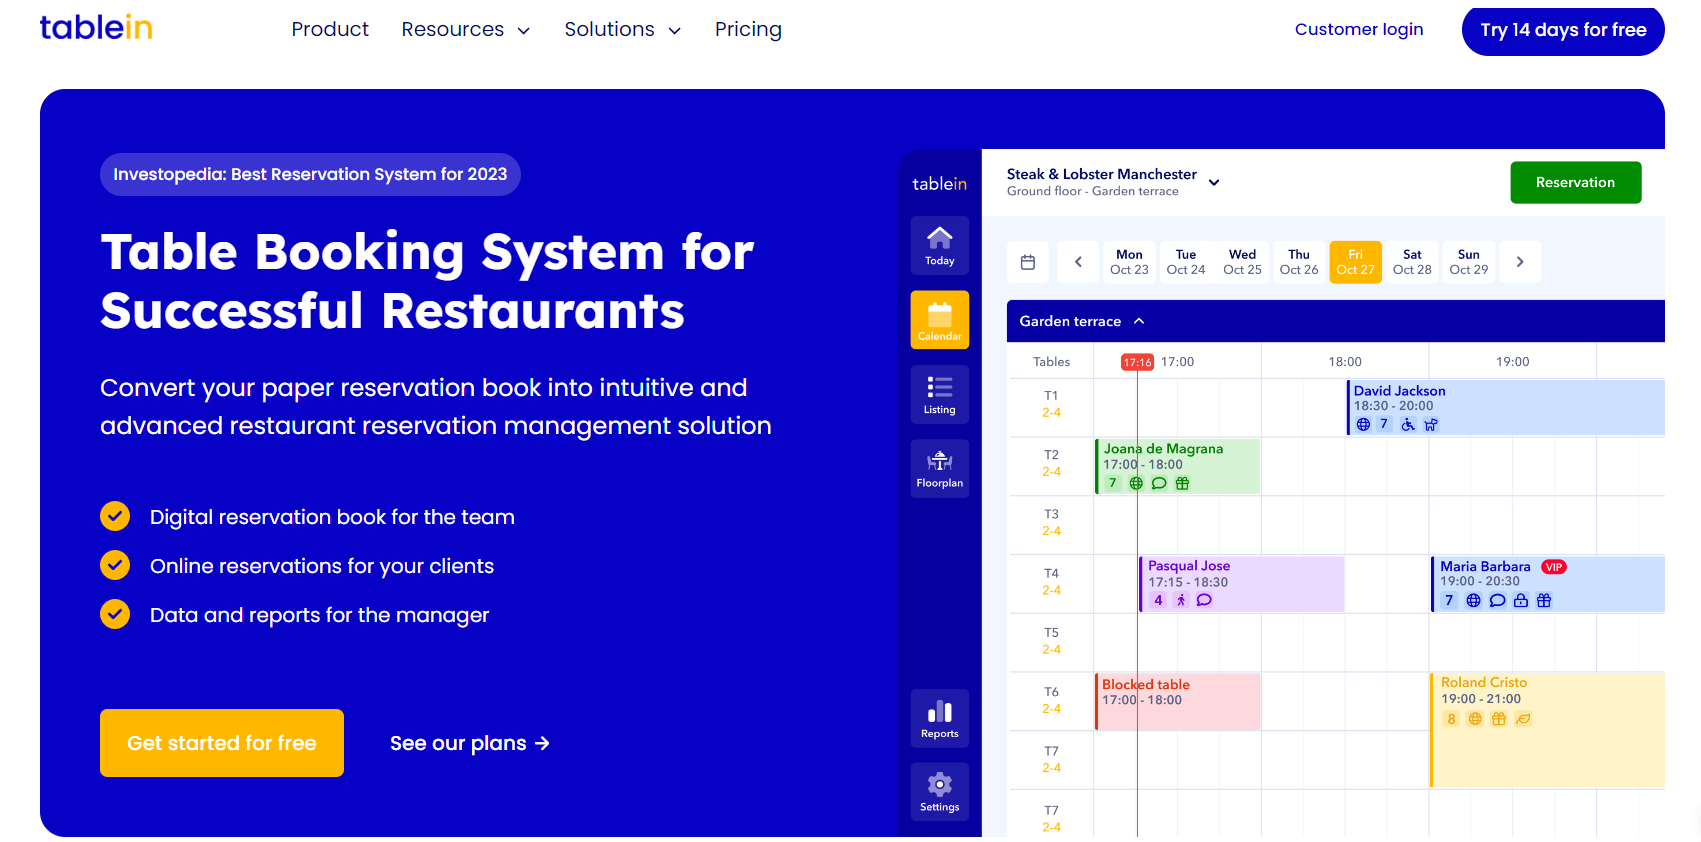Click high chair icon on David Jackson booking
Image resolution: width=1701 pixels, height=842 pixels.
coord(1431,424)
